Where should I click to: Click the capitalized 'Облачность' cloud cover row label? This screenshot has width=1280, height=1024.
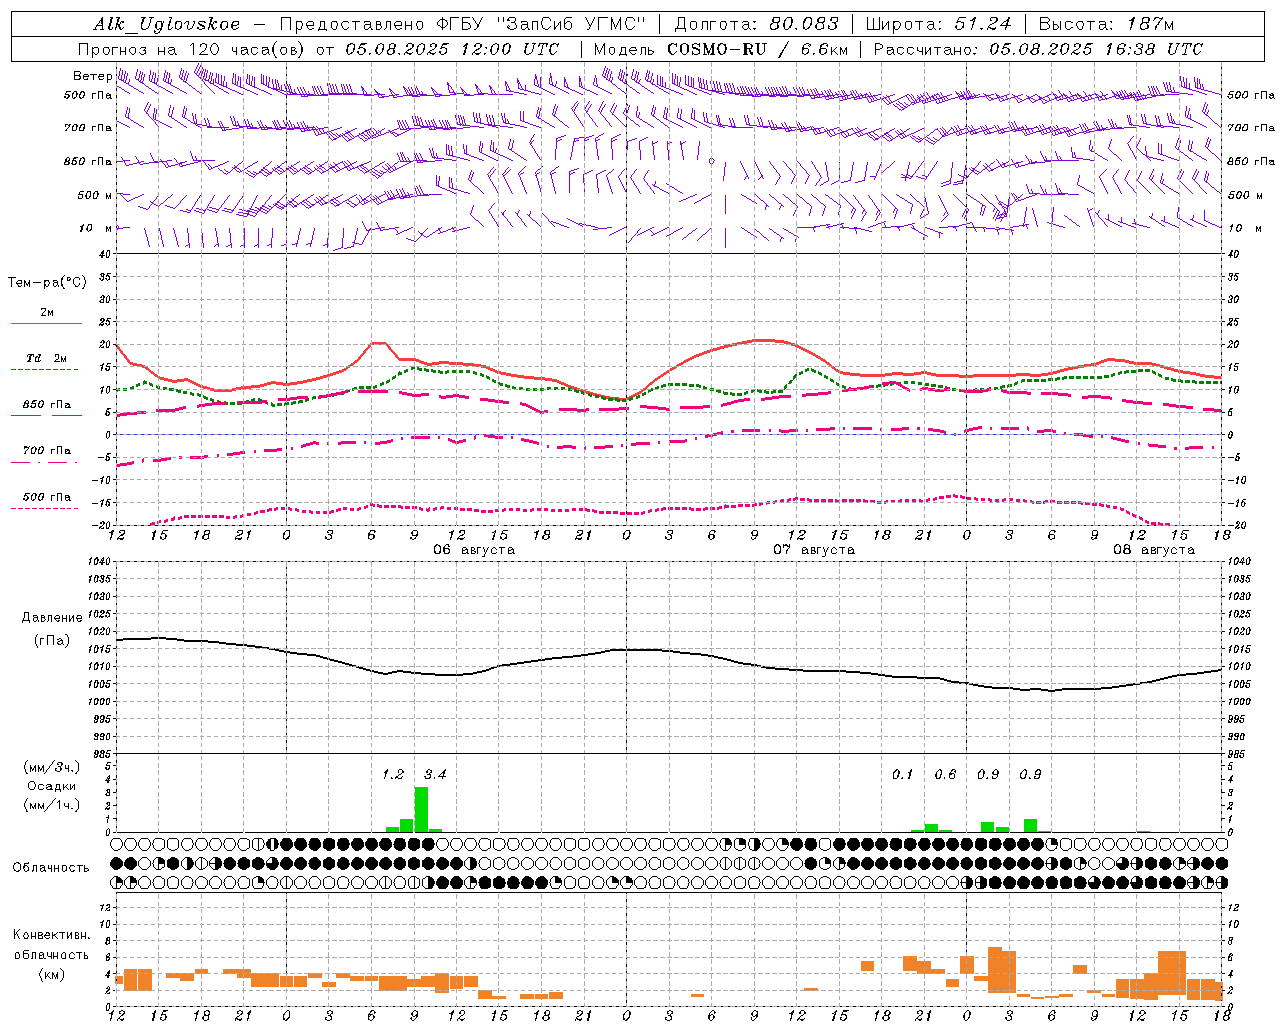[x=51, y=867]
